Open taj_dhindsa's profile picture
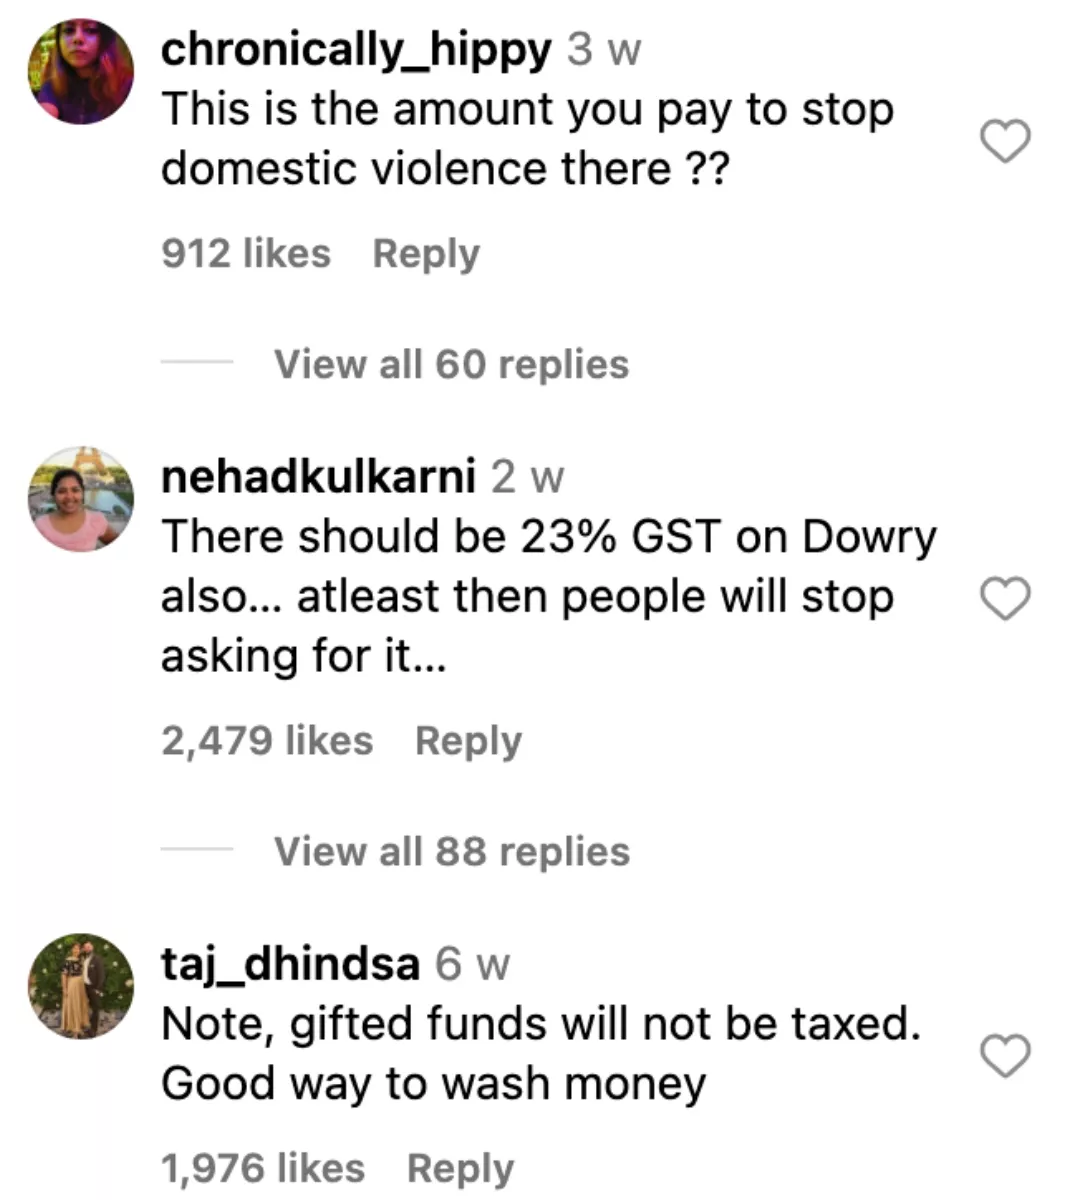1082x1200 pixels. click(81, 986)
